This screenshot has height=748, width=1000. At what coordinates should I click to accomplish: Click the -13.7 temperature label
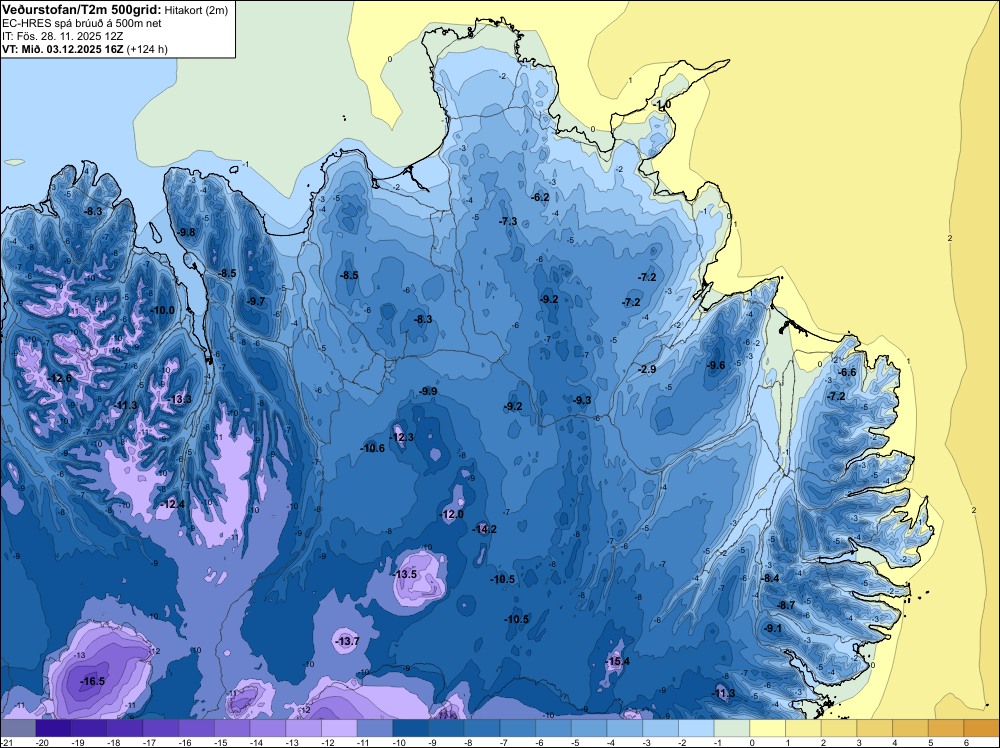347,641
